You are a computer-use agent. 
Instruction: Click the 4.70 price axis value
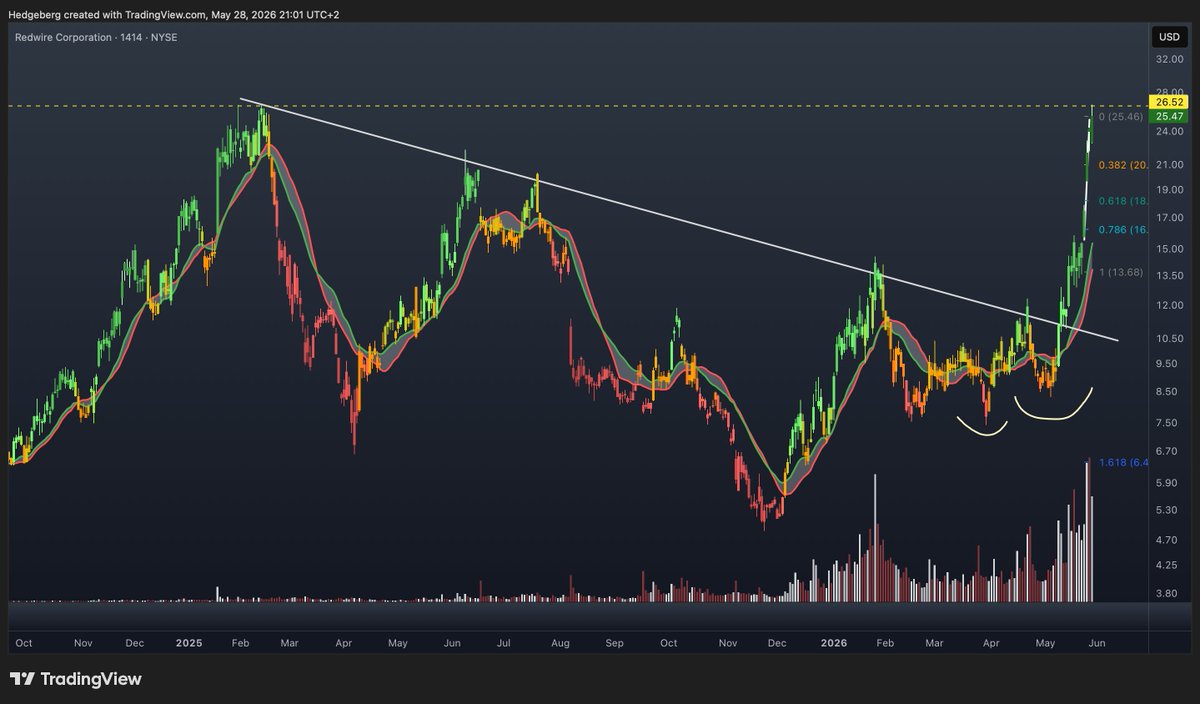[x=1169, y=539]
